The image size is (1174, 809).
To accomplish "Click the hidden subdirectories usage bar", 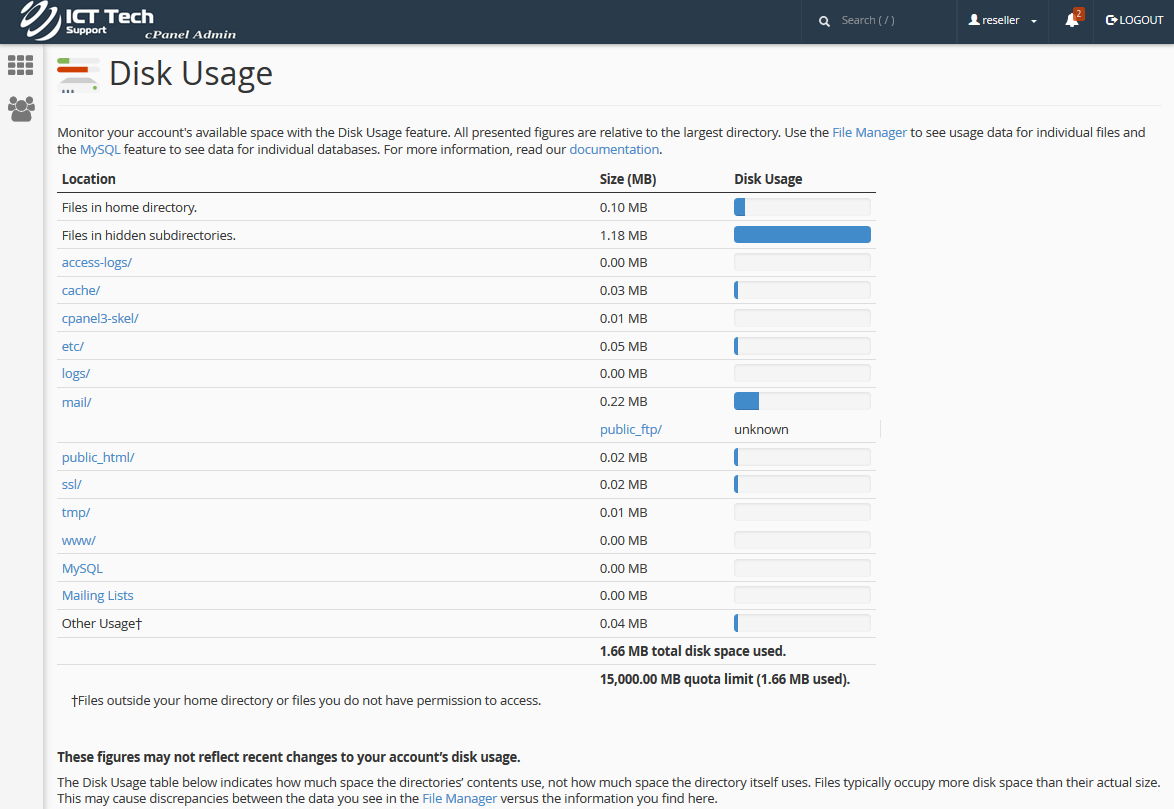I will pos(802,235).
